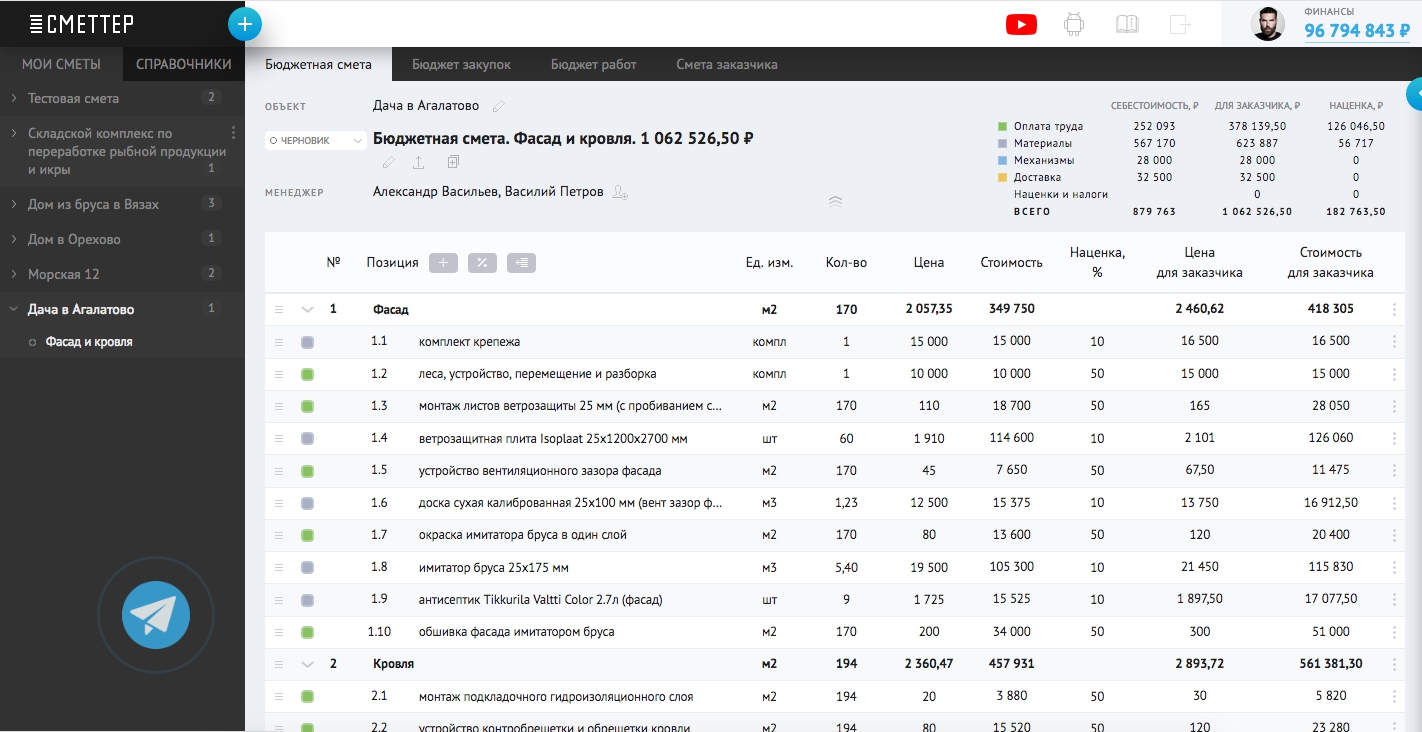Open the ЧЕРНОВИК status dropdown
Image resolution: width=1422 pixels, height=732 pixels.
pyautogui.click(x=315, y=141)
